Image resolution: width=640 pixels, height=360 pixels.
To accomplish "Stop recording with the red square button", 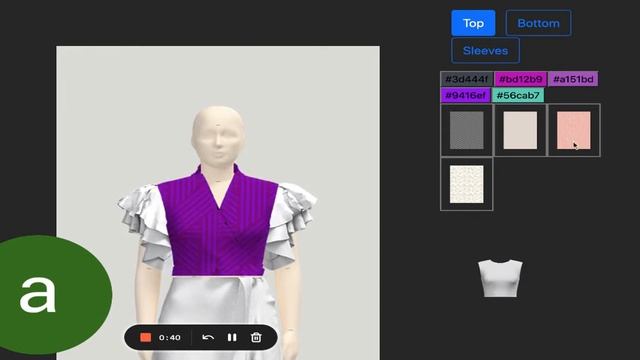I will [146, 338].
